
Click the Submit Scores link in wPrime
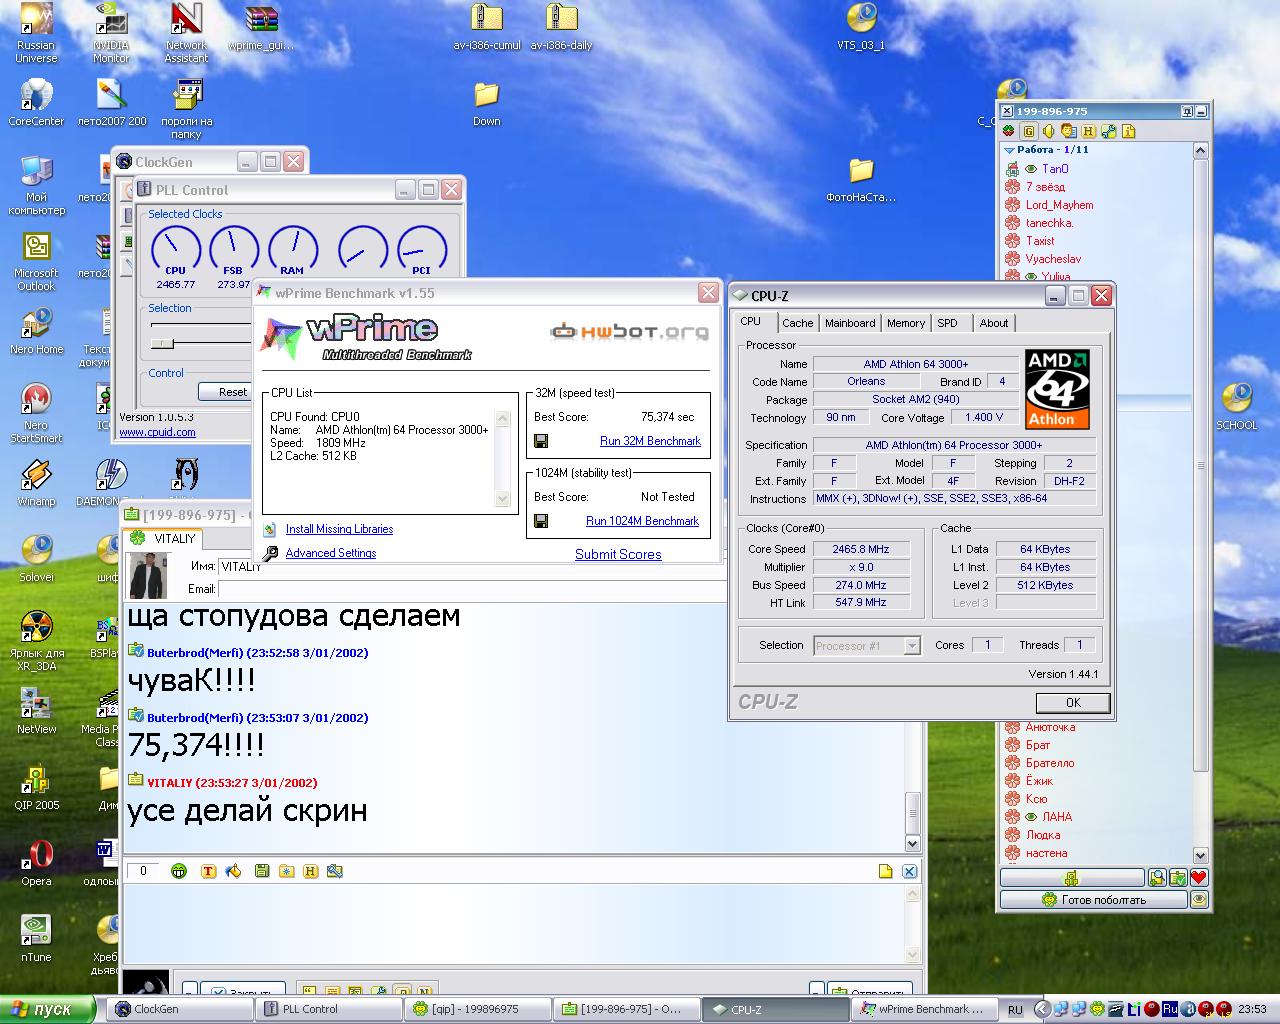[x=618, y=554]
